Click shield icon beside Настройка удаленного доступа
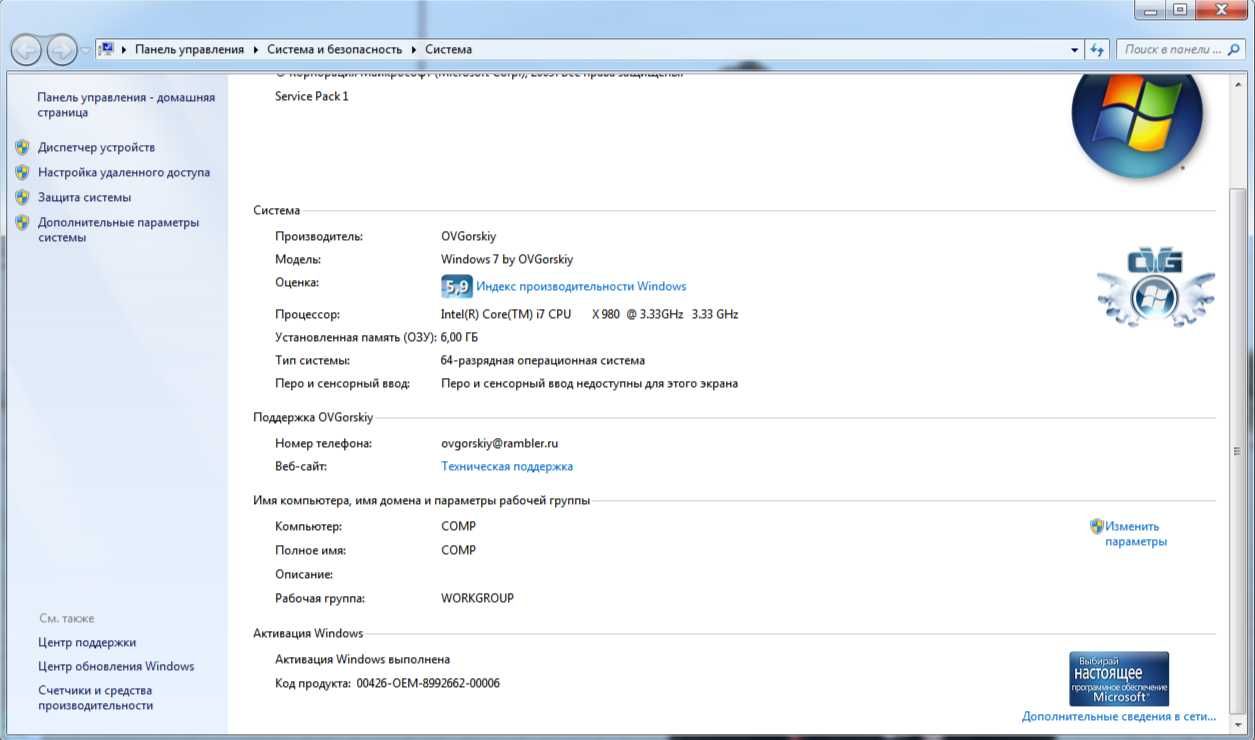The image size is (1255, 740). 22,172
